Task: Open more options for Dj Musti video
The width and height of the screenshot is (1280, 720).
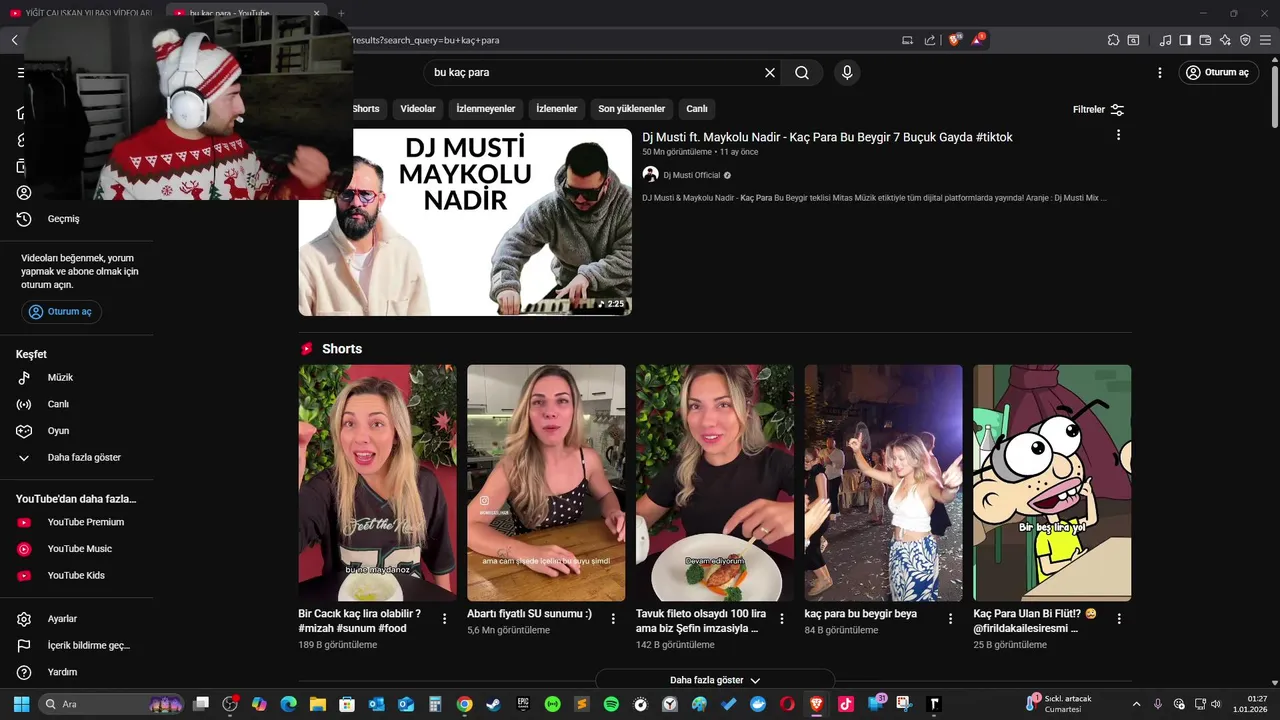Action: [x=1118, y=135]
